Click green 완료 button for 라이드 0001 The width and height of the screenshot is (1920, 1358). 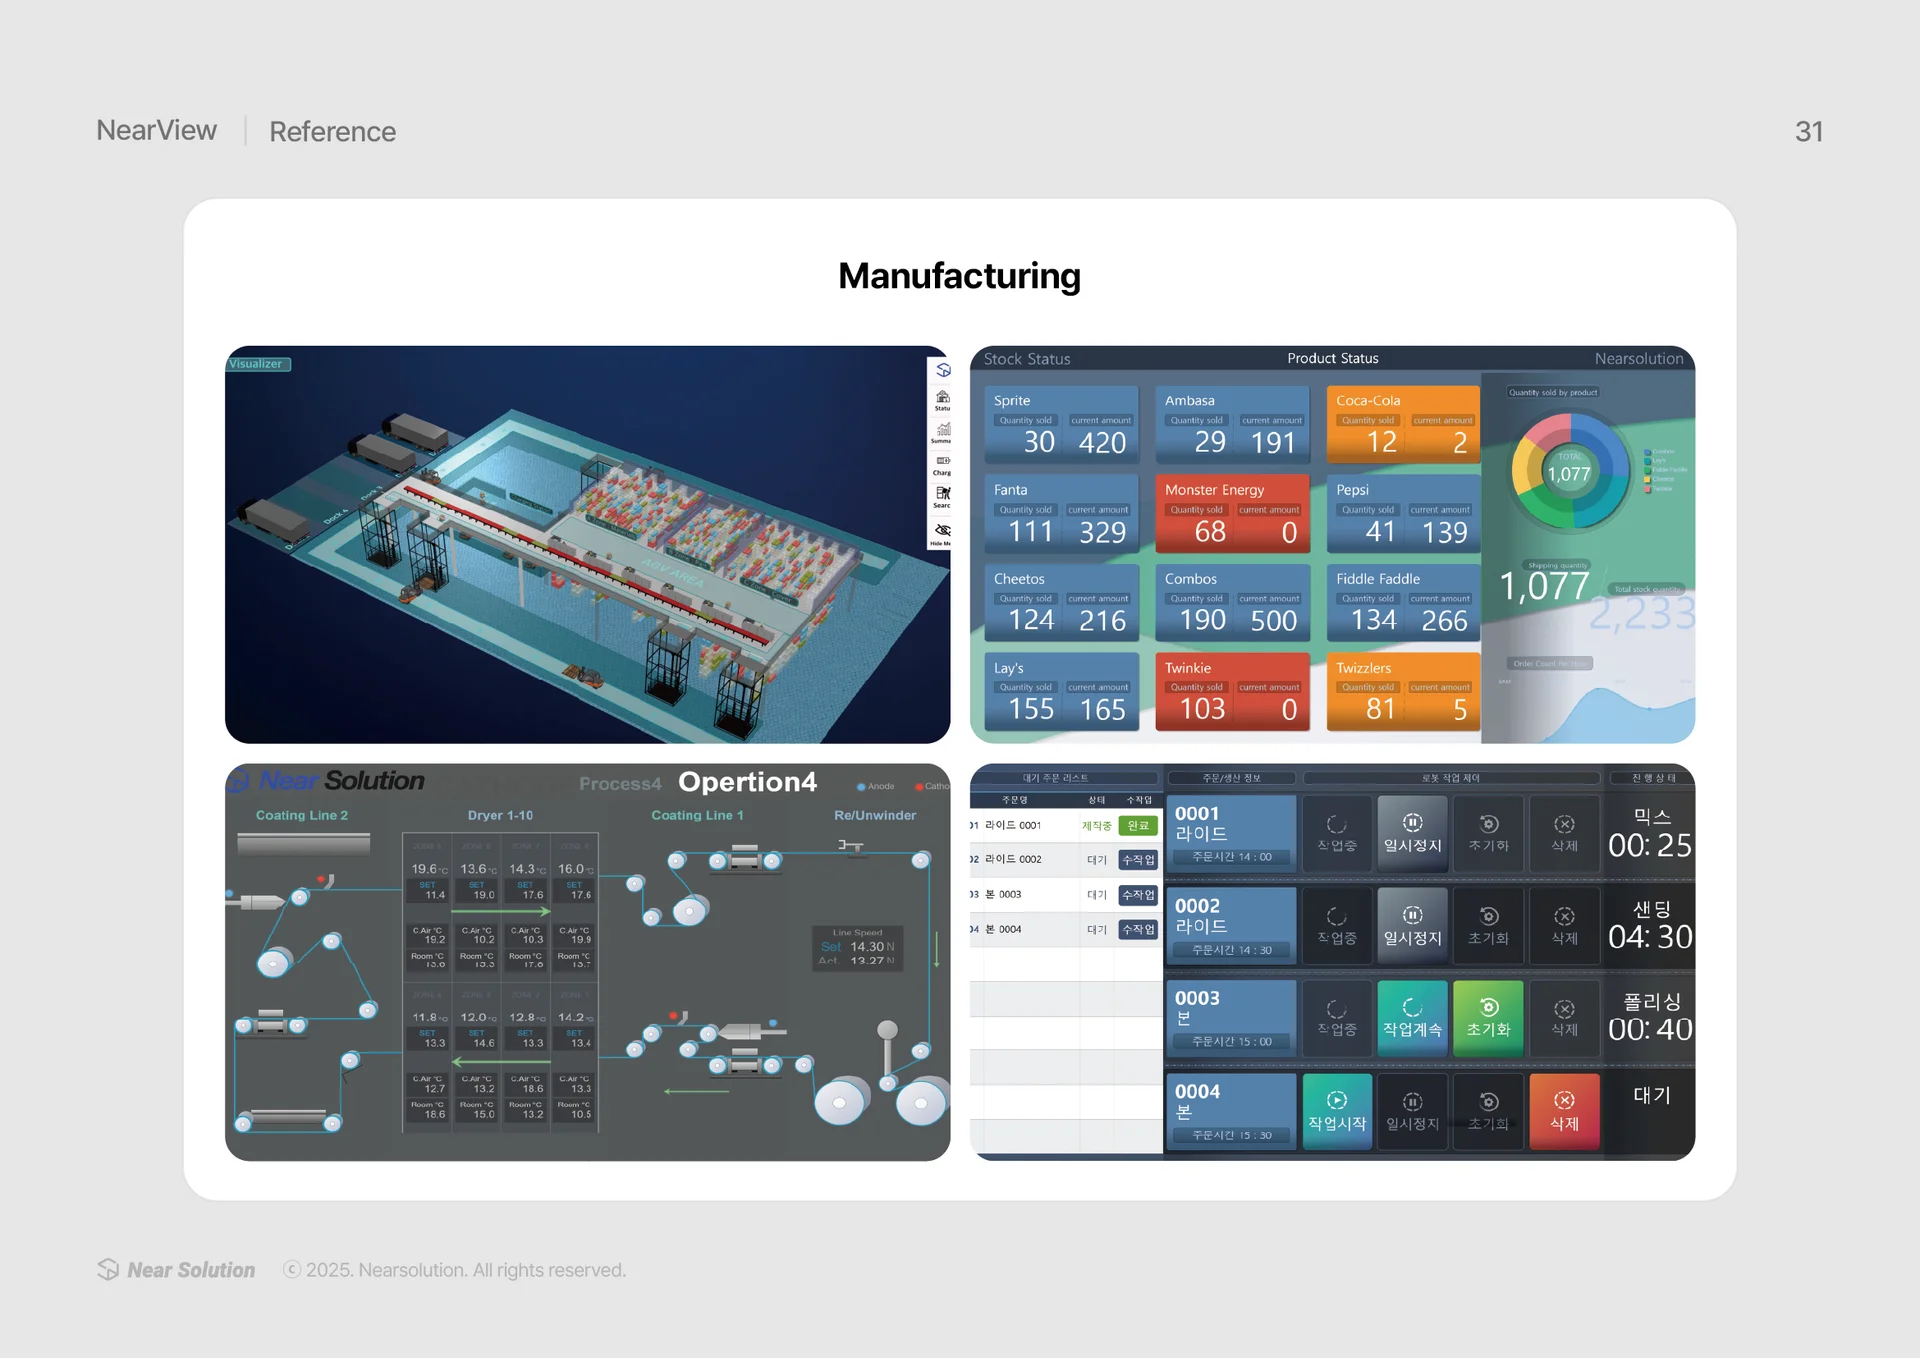[1138, 825]
